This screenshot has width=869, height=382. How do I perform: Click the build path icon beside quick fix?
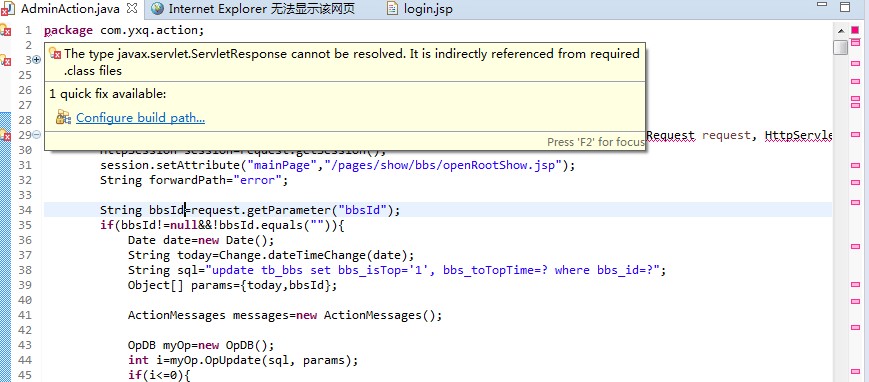point(63,117)
